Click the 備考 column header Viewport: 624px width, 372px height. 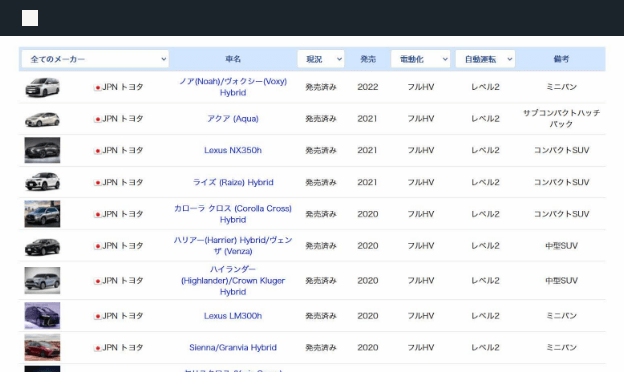(x=561, y=59)
